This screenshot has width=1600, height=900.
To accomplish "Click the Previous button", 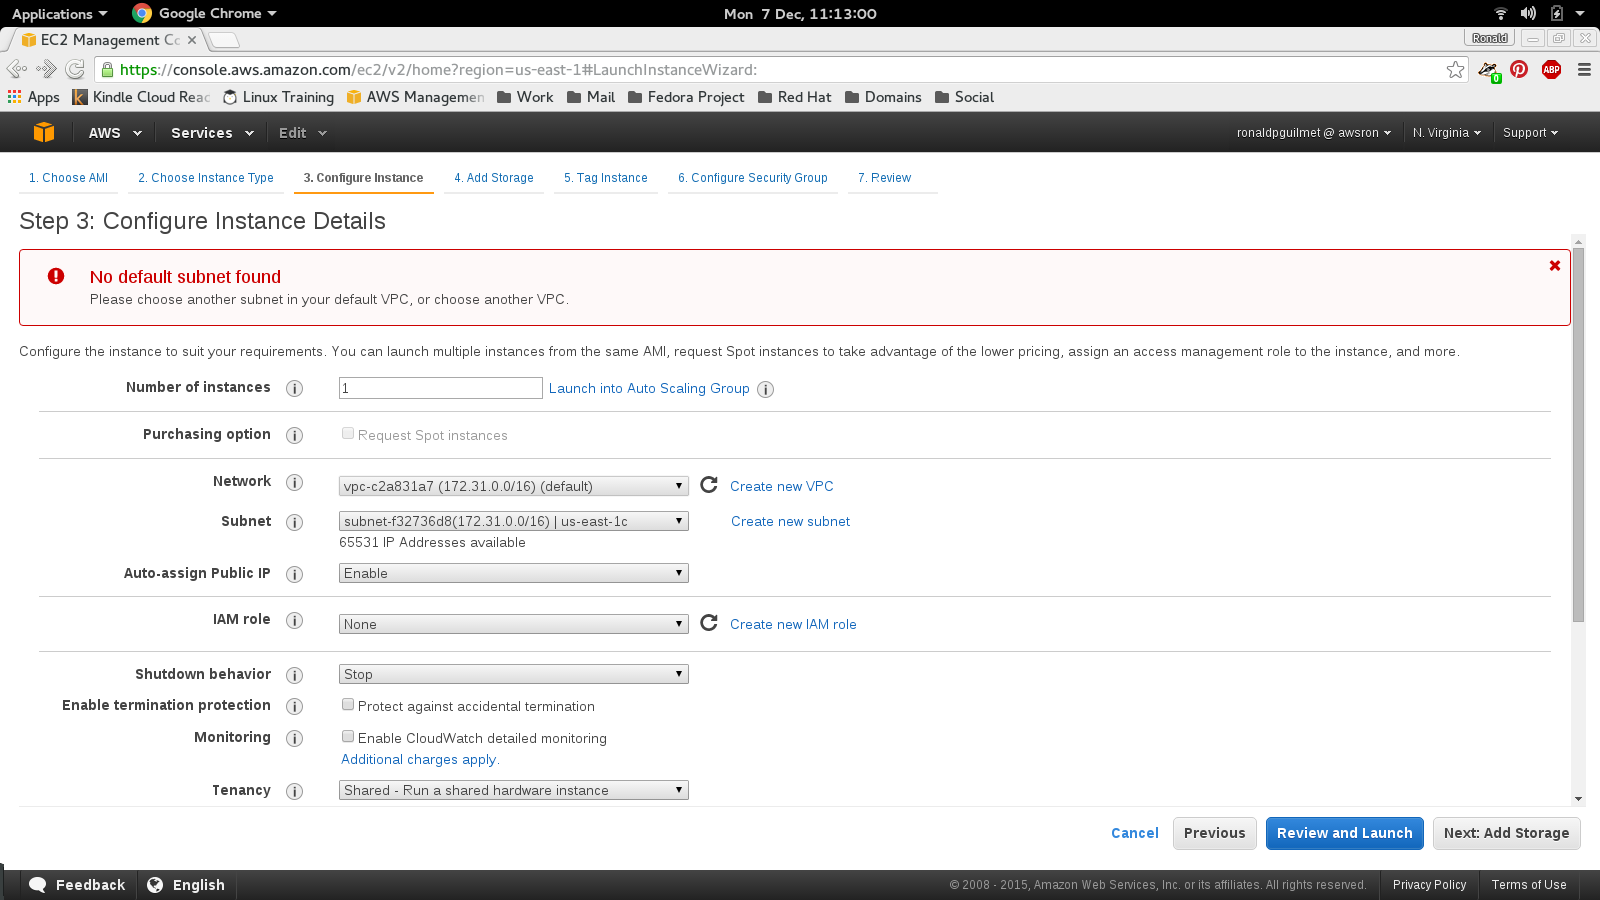I will click(1214, 833).
